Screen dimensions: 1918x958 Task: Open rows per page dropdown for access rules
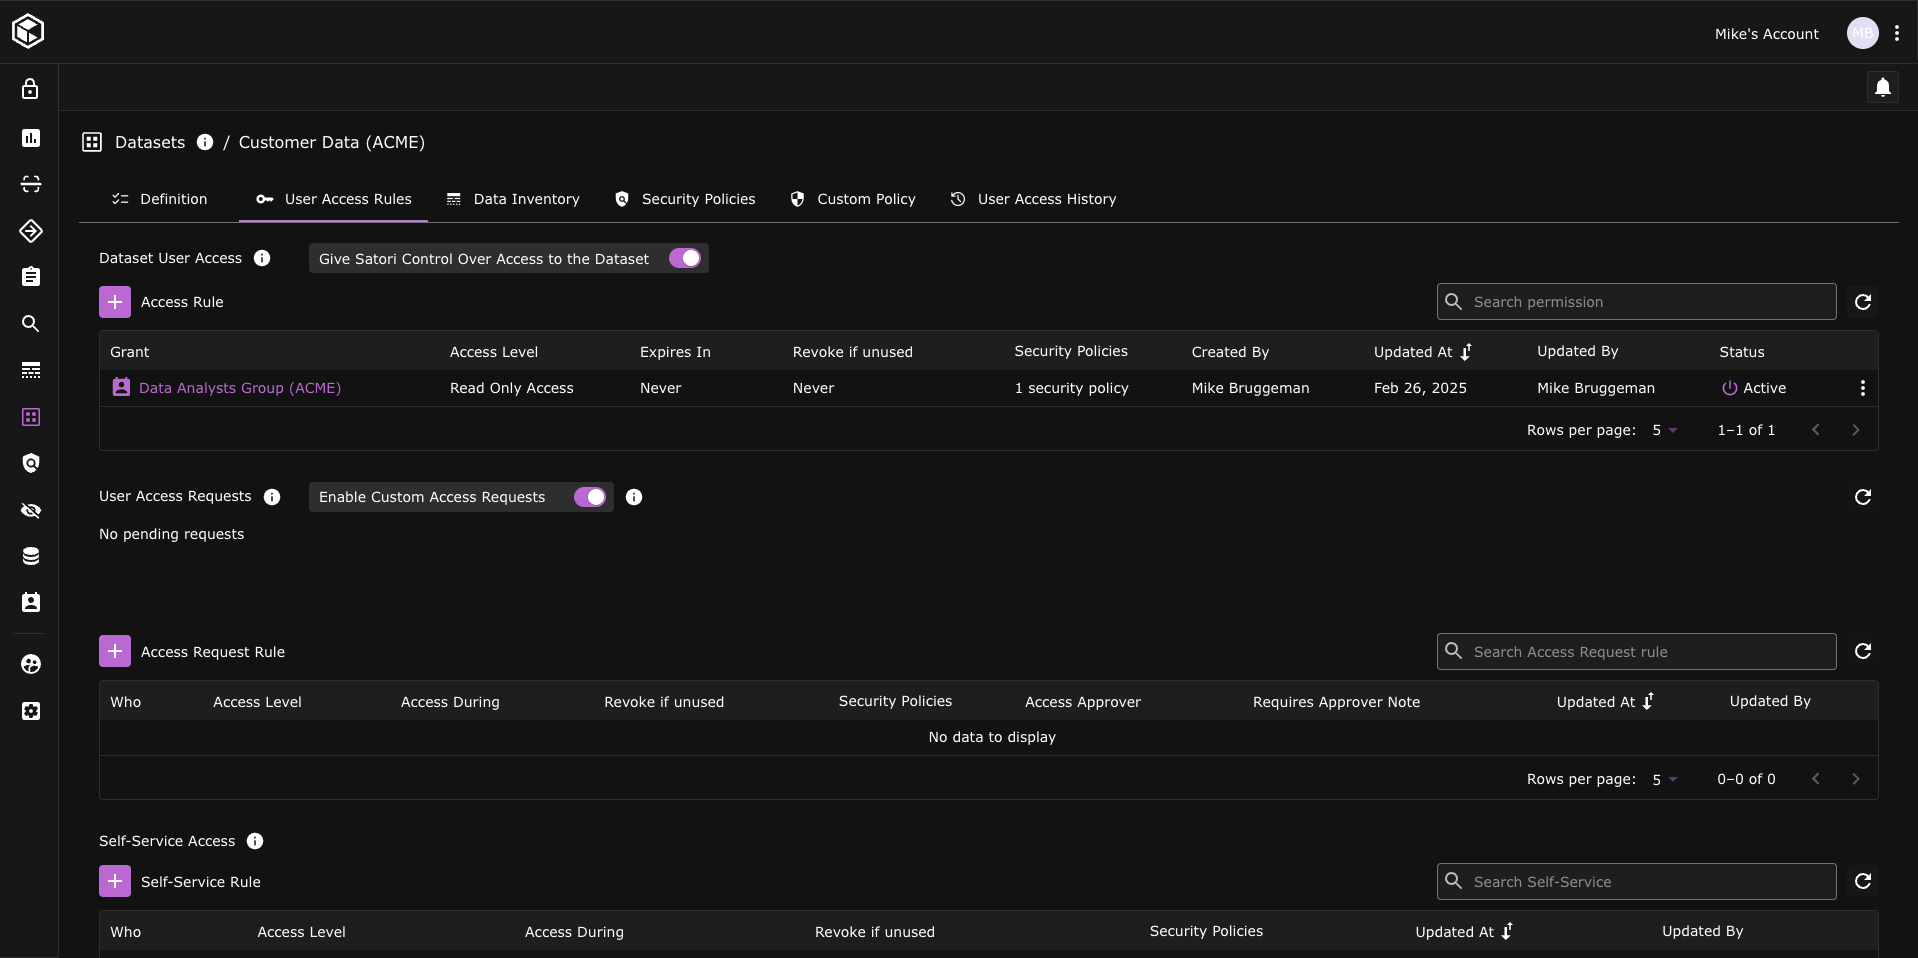click(1664, 430)
